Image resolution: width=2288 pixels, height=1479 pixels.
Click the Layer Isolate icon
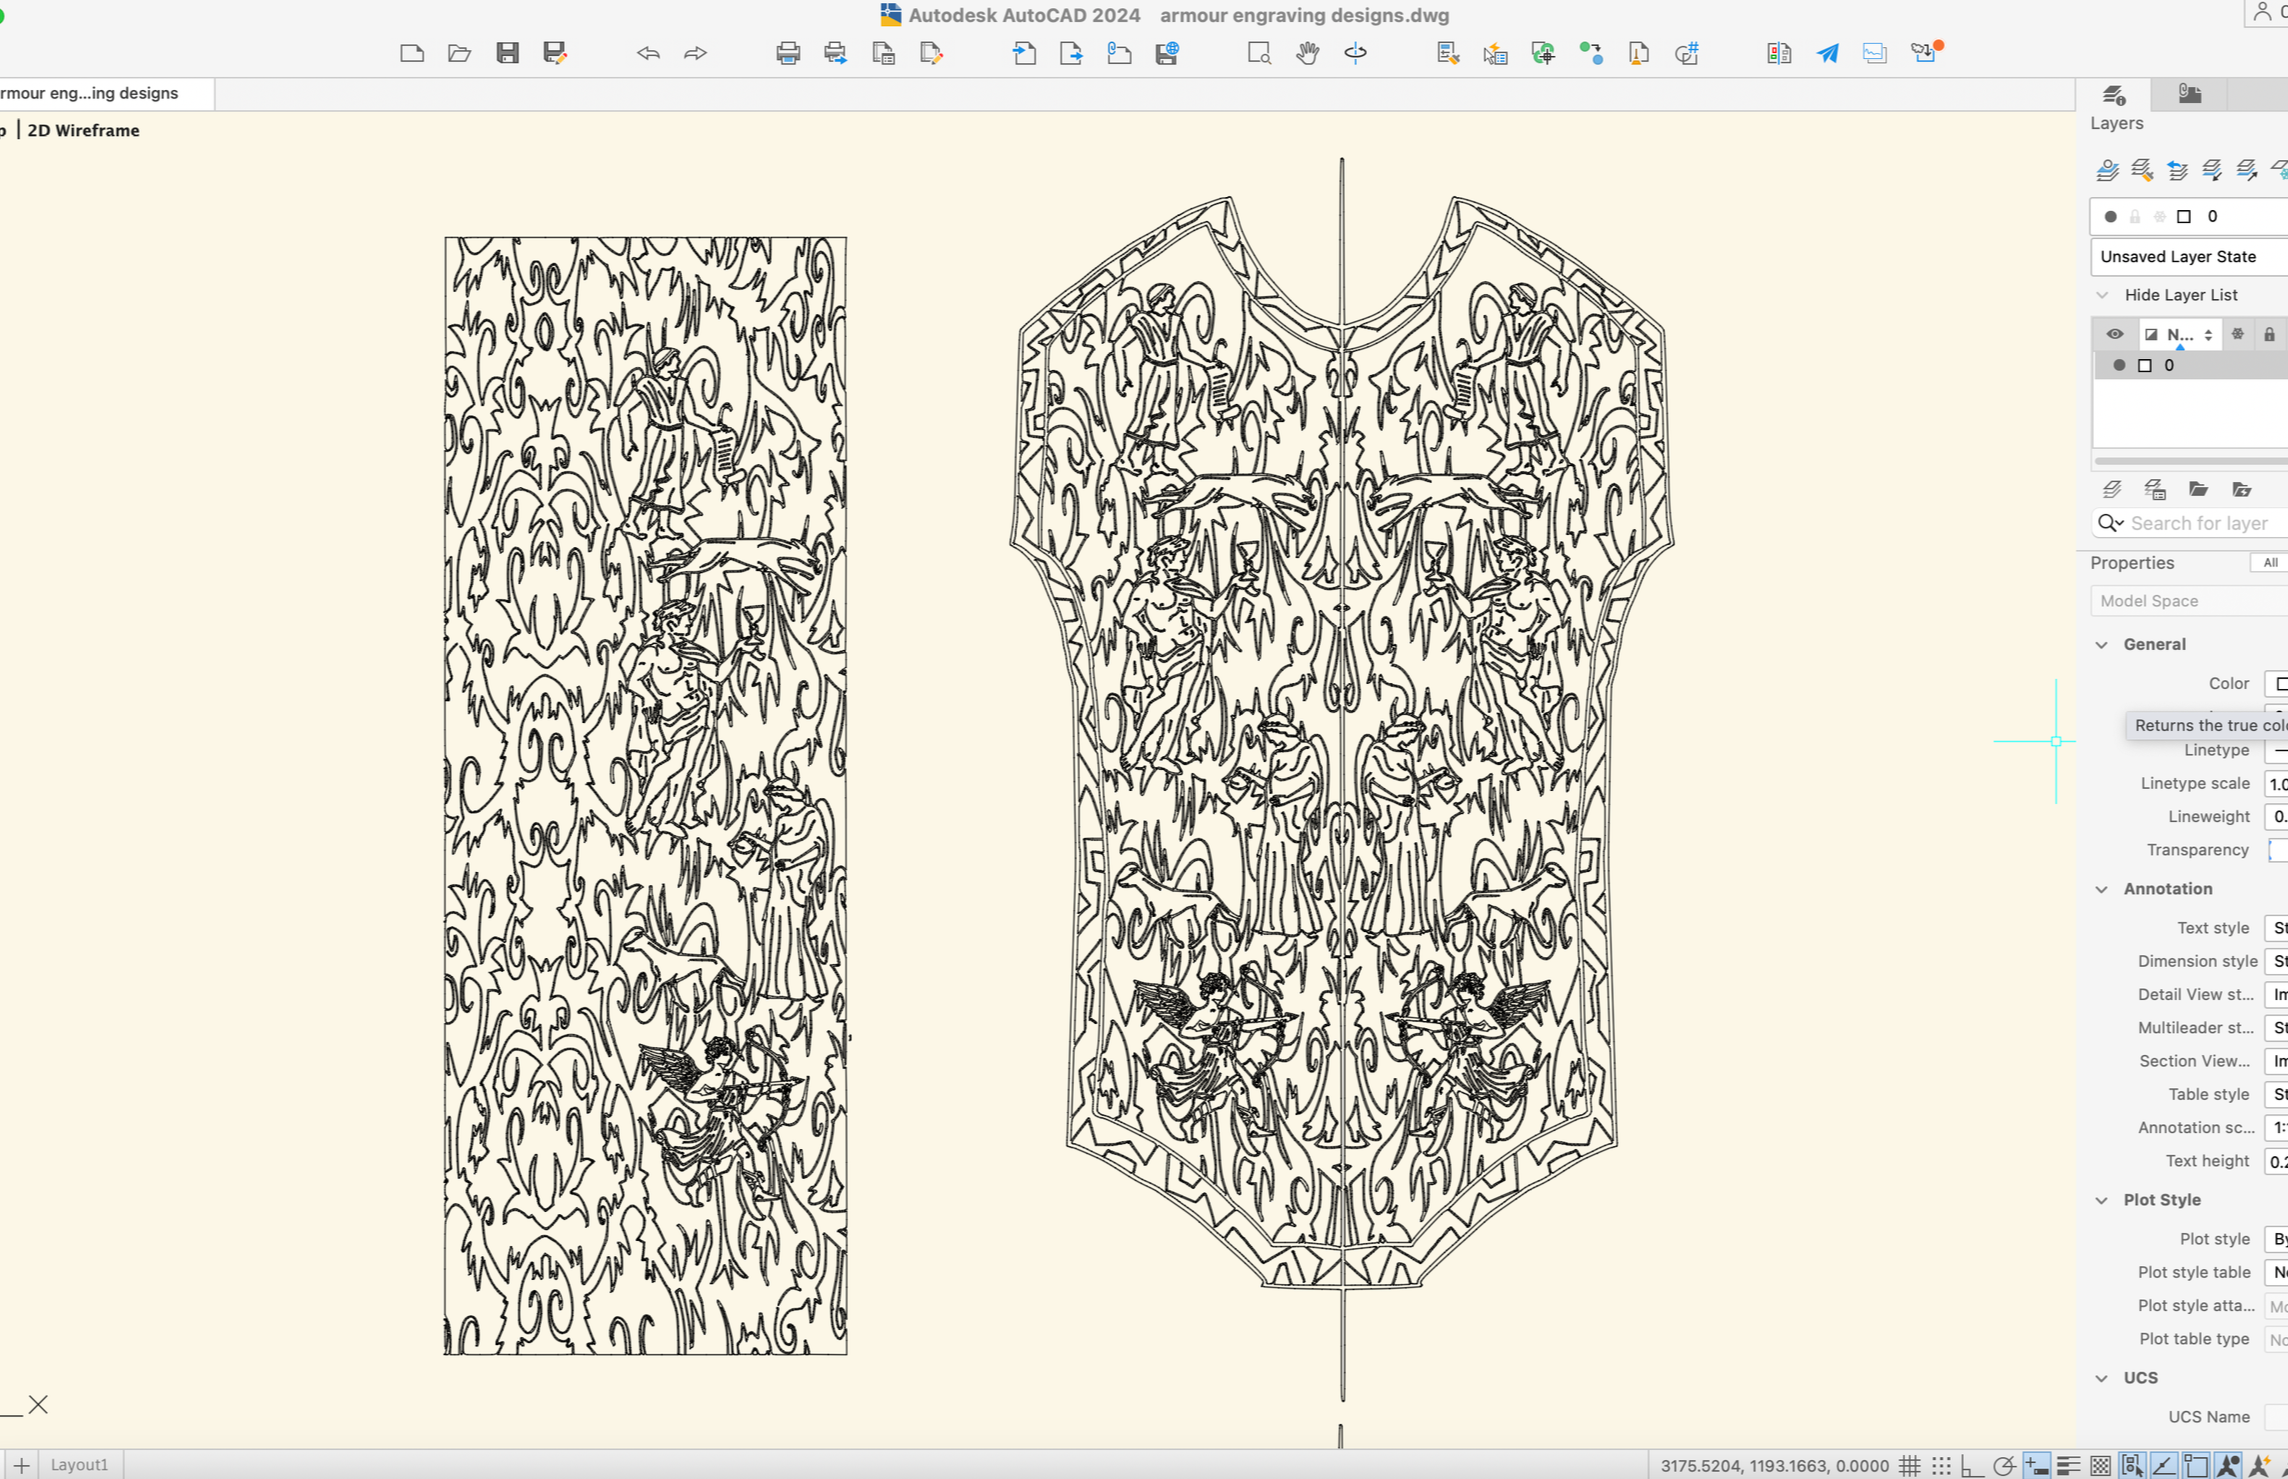(x=2212, y=170)
